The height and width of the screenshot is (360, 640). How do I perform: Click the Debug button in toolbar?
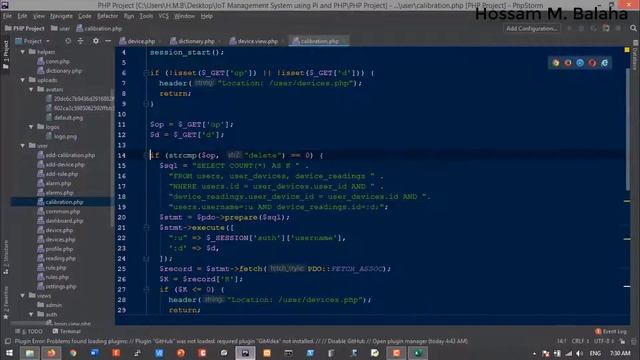pyautogui.click(x=581, y=28)
